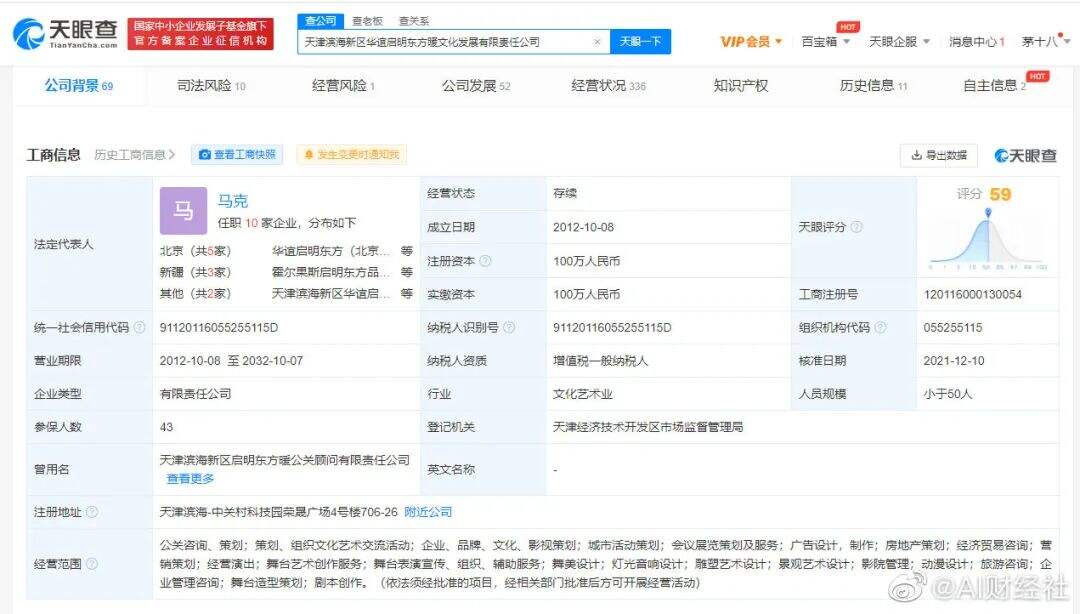
Task: Open the VIP会员 dropdown
Action: (751, 41)
